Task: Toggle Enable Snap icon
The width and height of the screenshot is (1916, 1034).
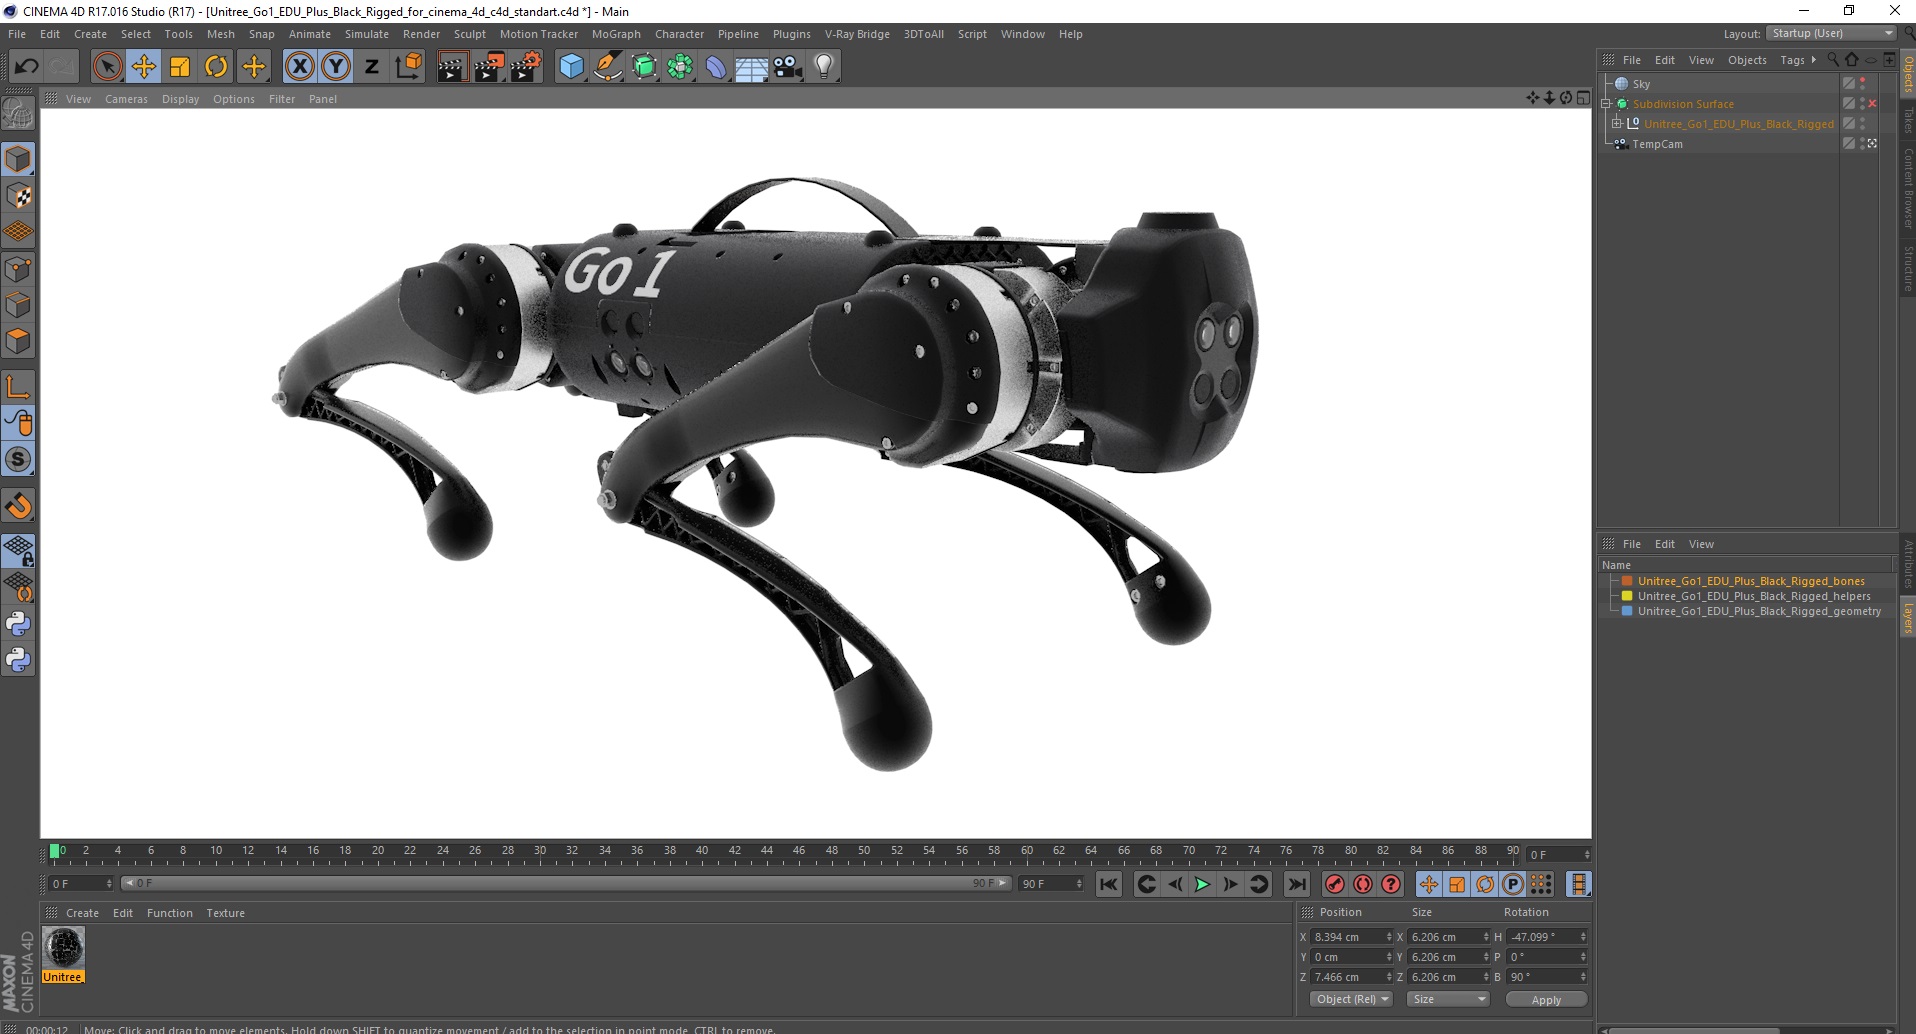Action: (x=18, y=506)
